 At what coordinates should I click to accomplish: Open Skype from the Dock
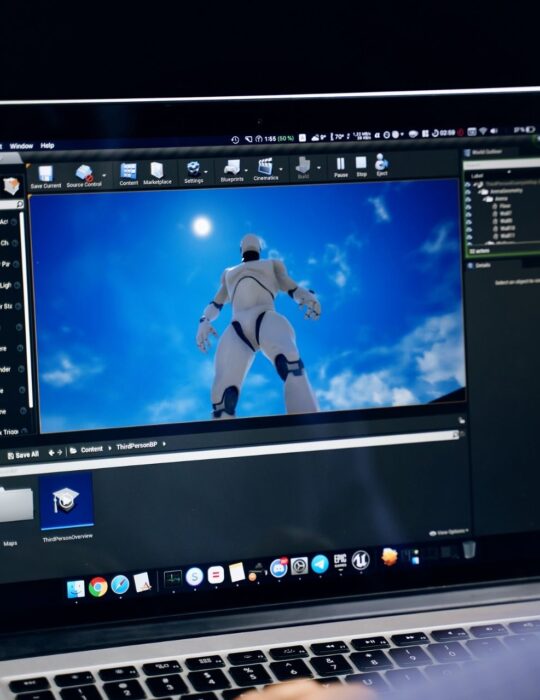click(194, 577)
